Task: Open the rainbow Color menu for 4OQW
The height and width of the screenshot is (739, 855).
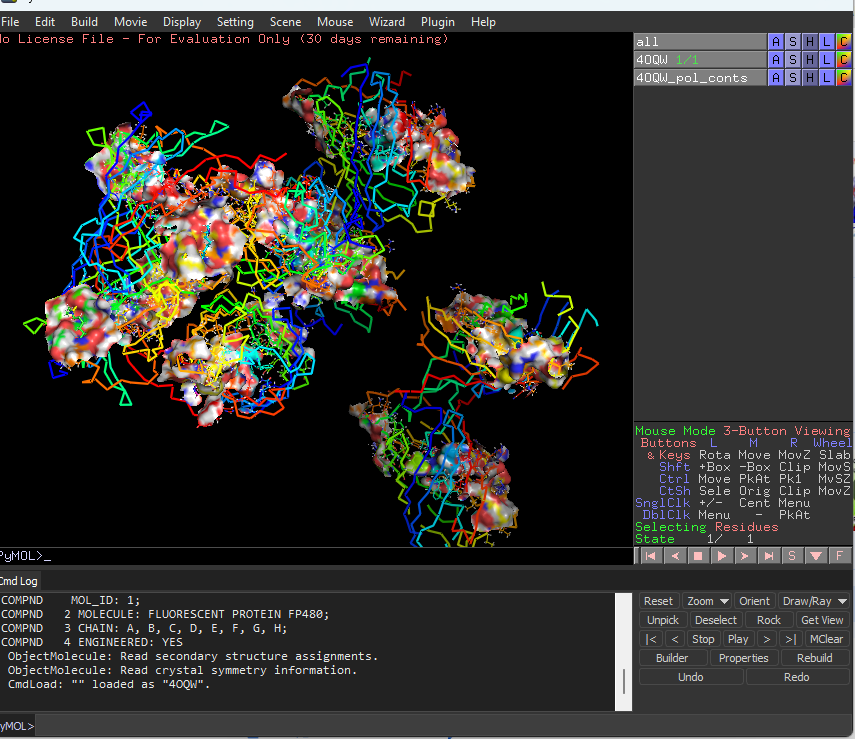Action: click(843, 60)
